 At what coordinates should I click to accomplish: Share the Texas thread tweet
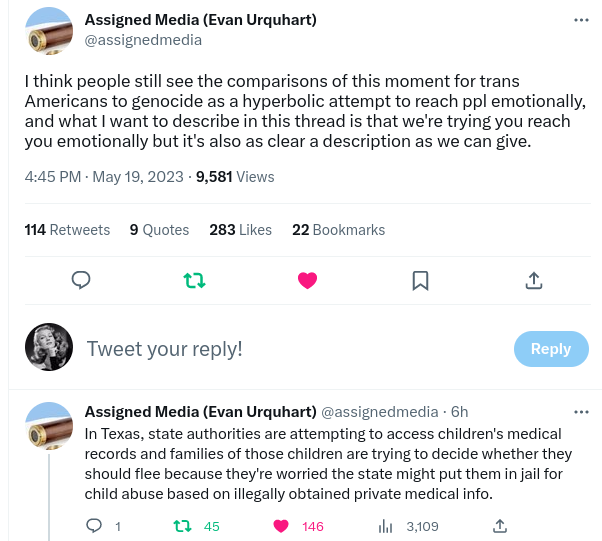coord(501,526)
